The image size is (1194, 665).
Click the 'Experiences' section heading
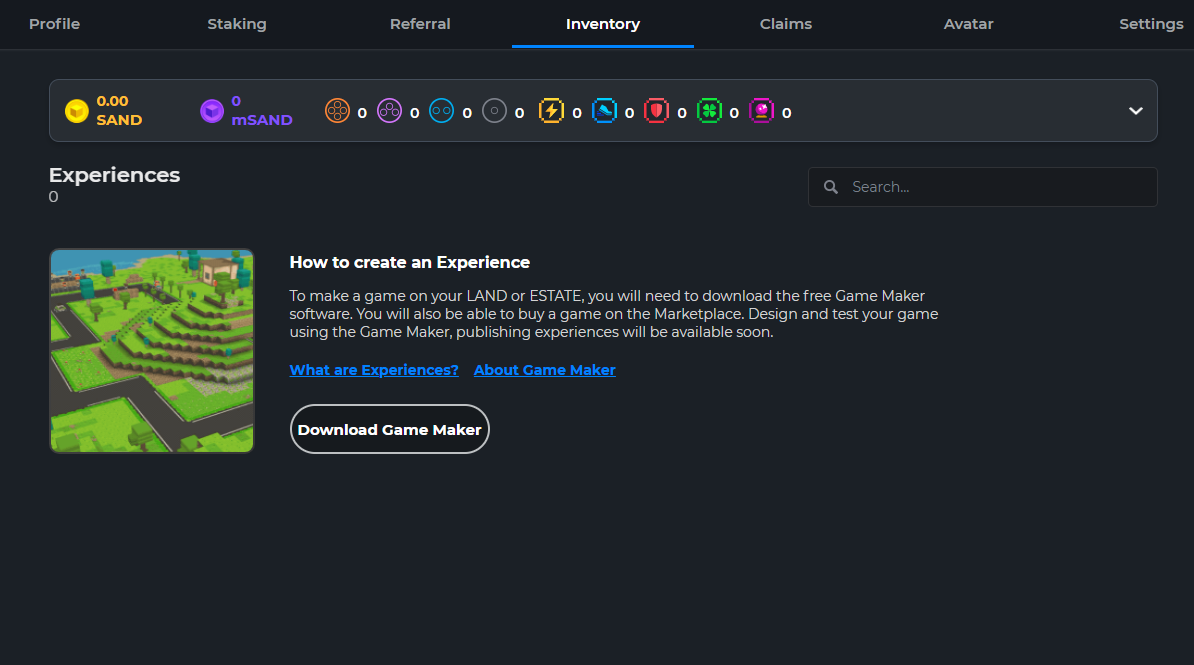114,175
